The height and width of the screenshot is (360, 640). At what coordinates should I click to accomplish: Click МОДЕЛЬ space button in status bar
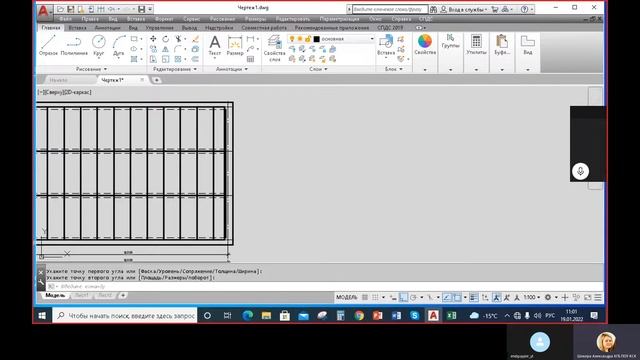point(346,298)
